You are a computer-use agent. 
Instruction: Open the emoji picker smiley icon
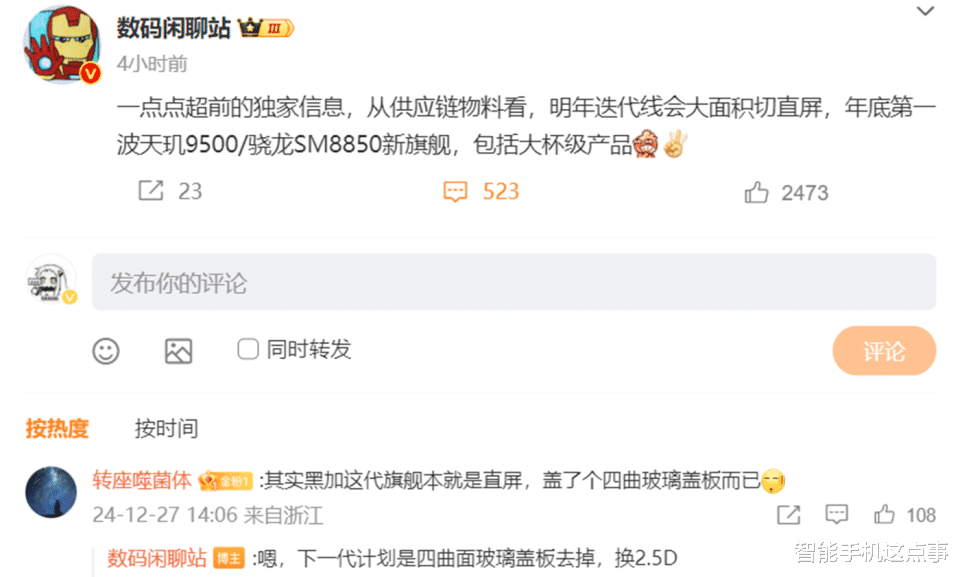106,351
